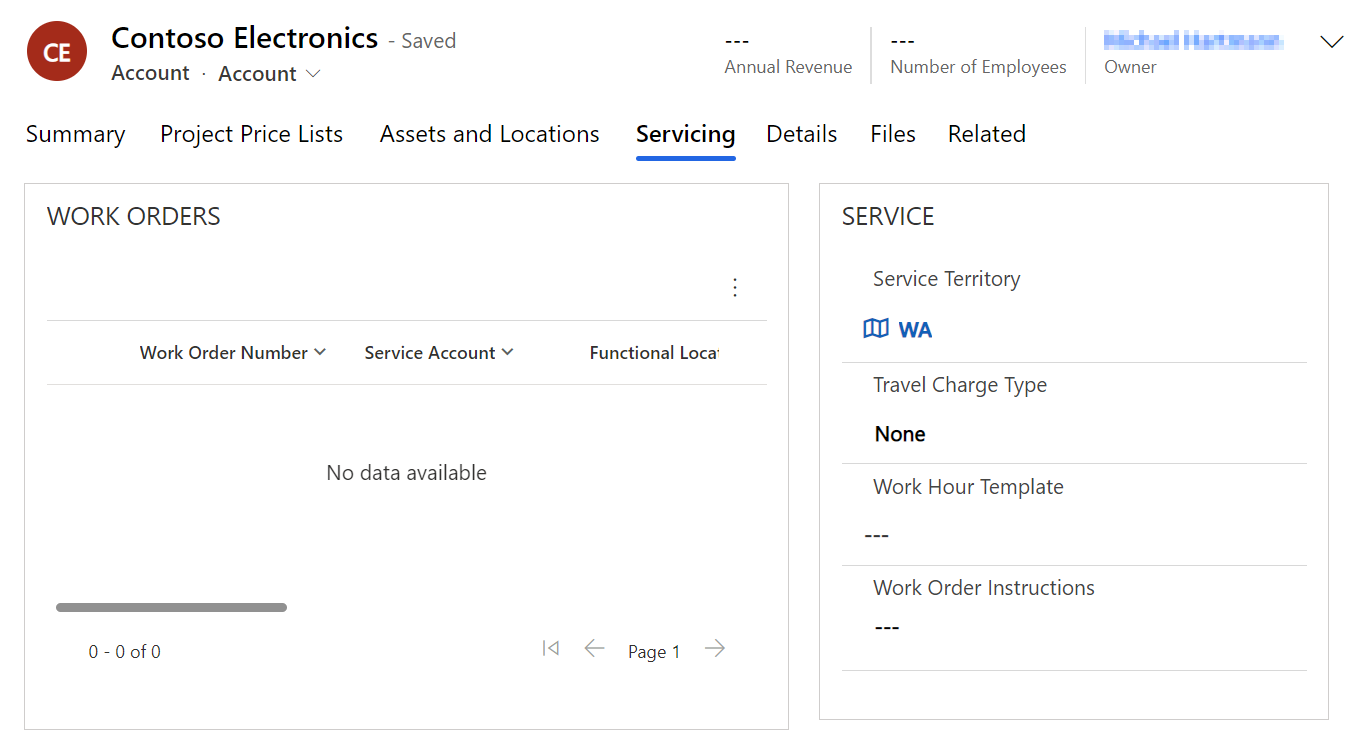The width and height of the screenshot is (1370, 736).
Task: Open the Files tab
Action: pyautogui.click(x=893, y=134)
